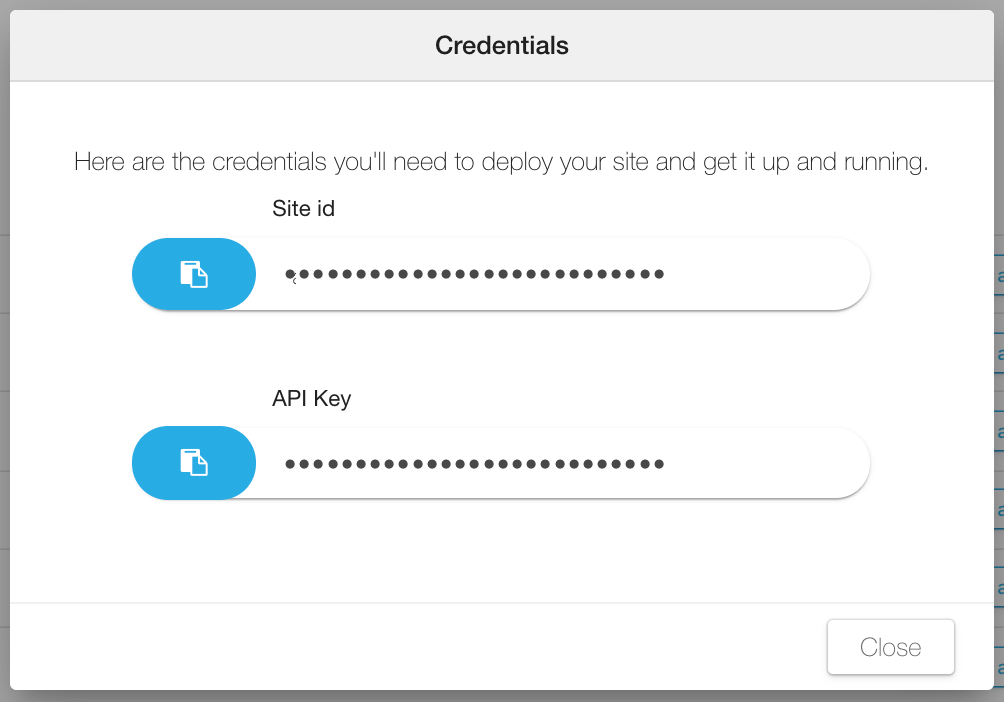Click the "Site id" field label
1004x702 pixels.
pyautogui.click(x=303, y=209)
